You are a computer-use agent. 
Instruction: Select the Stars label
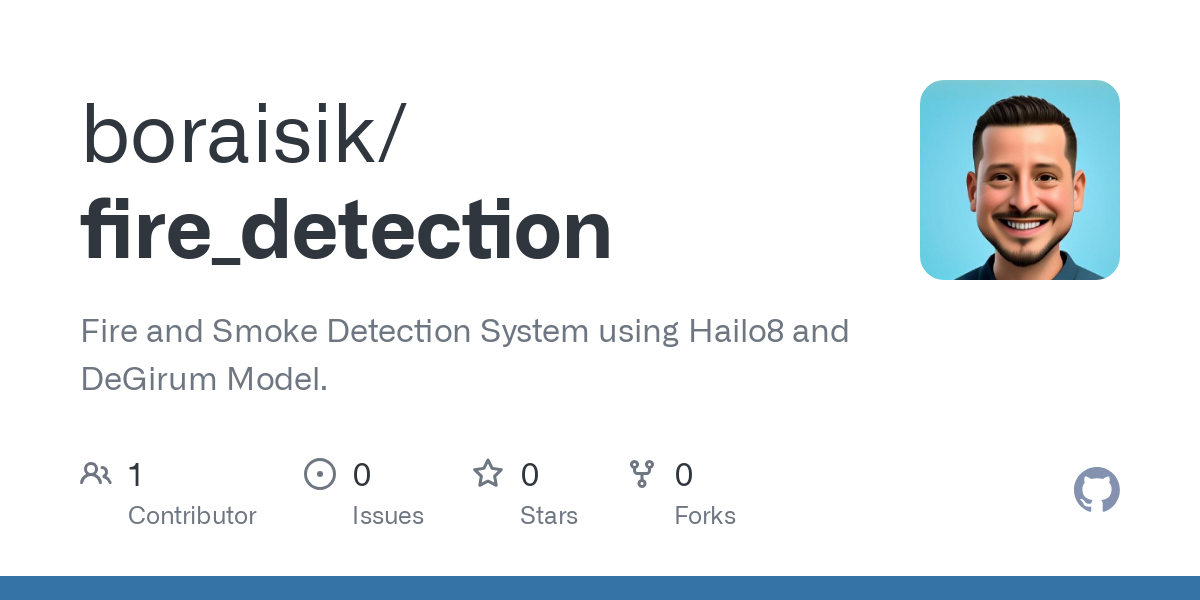(549, 516)
